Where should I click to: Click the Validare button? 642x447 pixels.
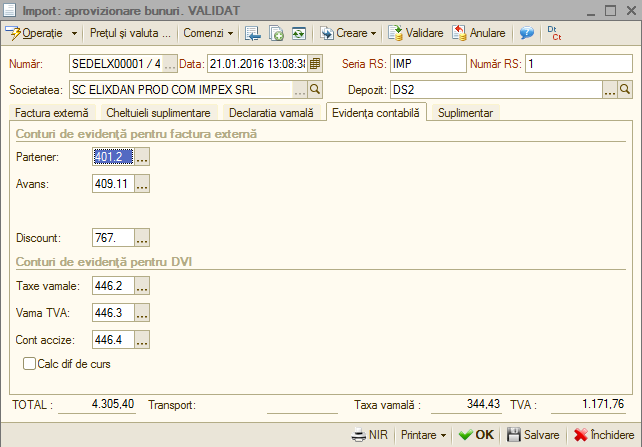(x=416, y=33)
